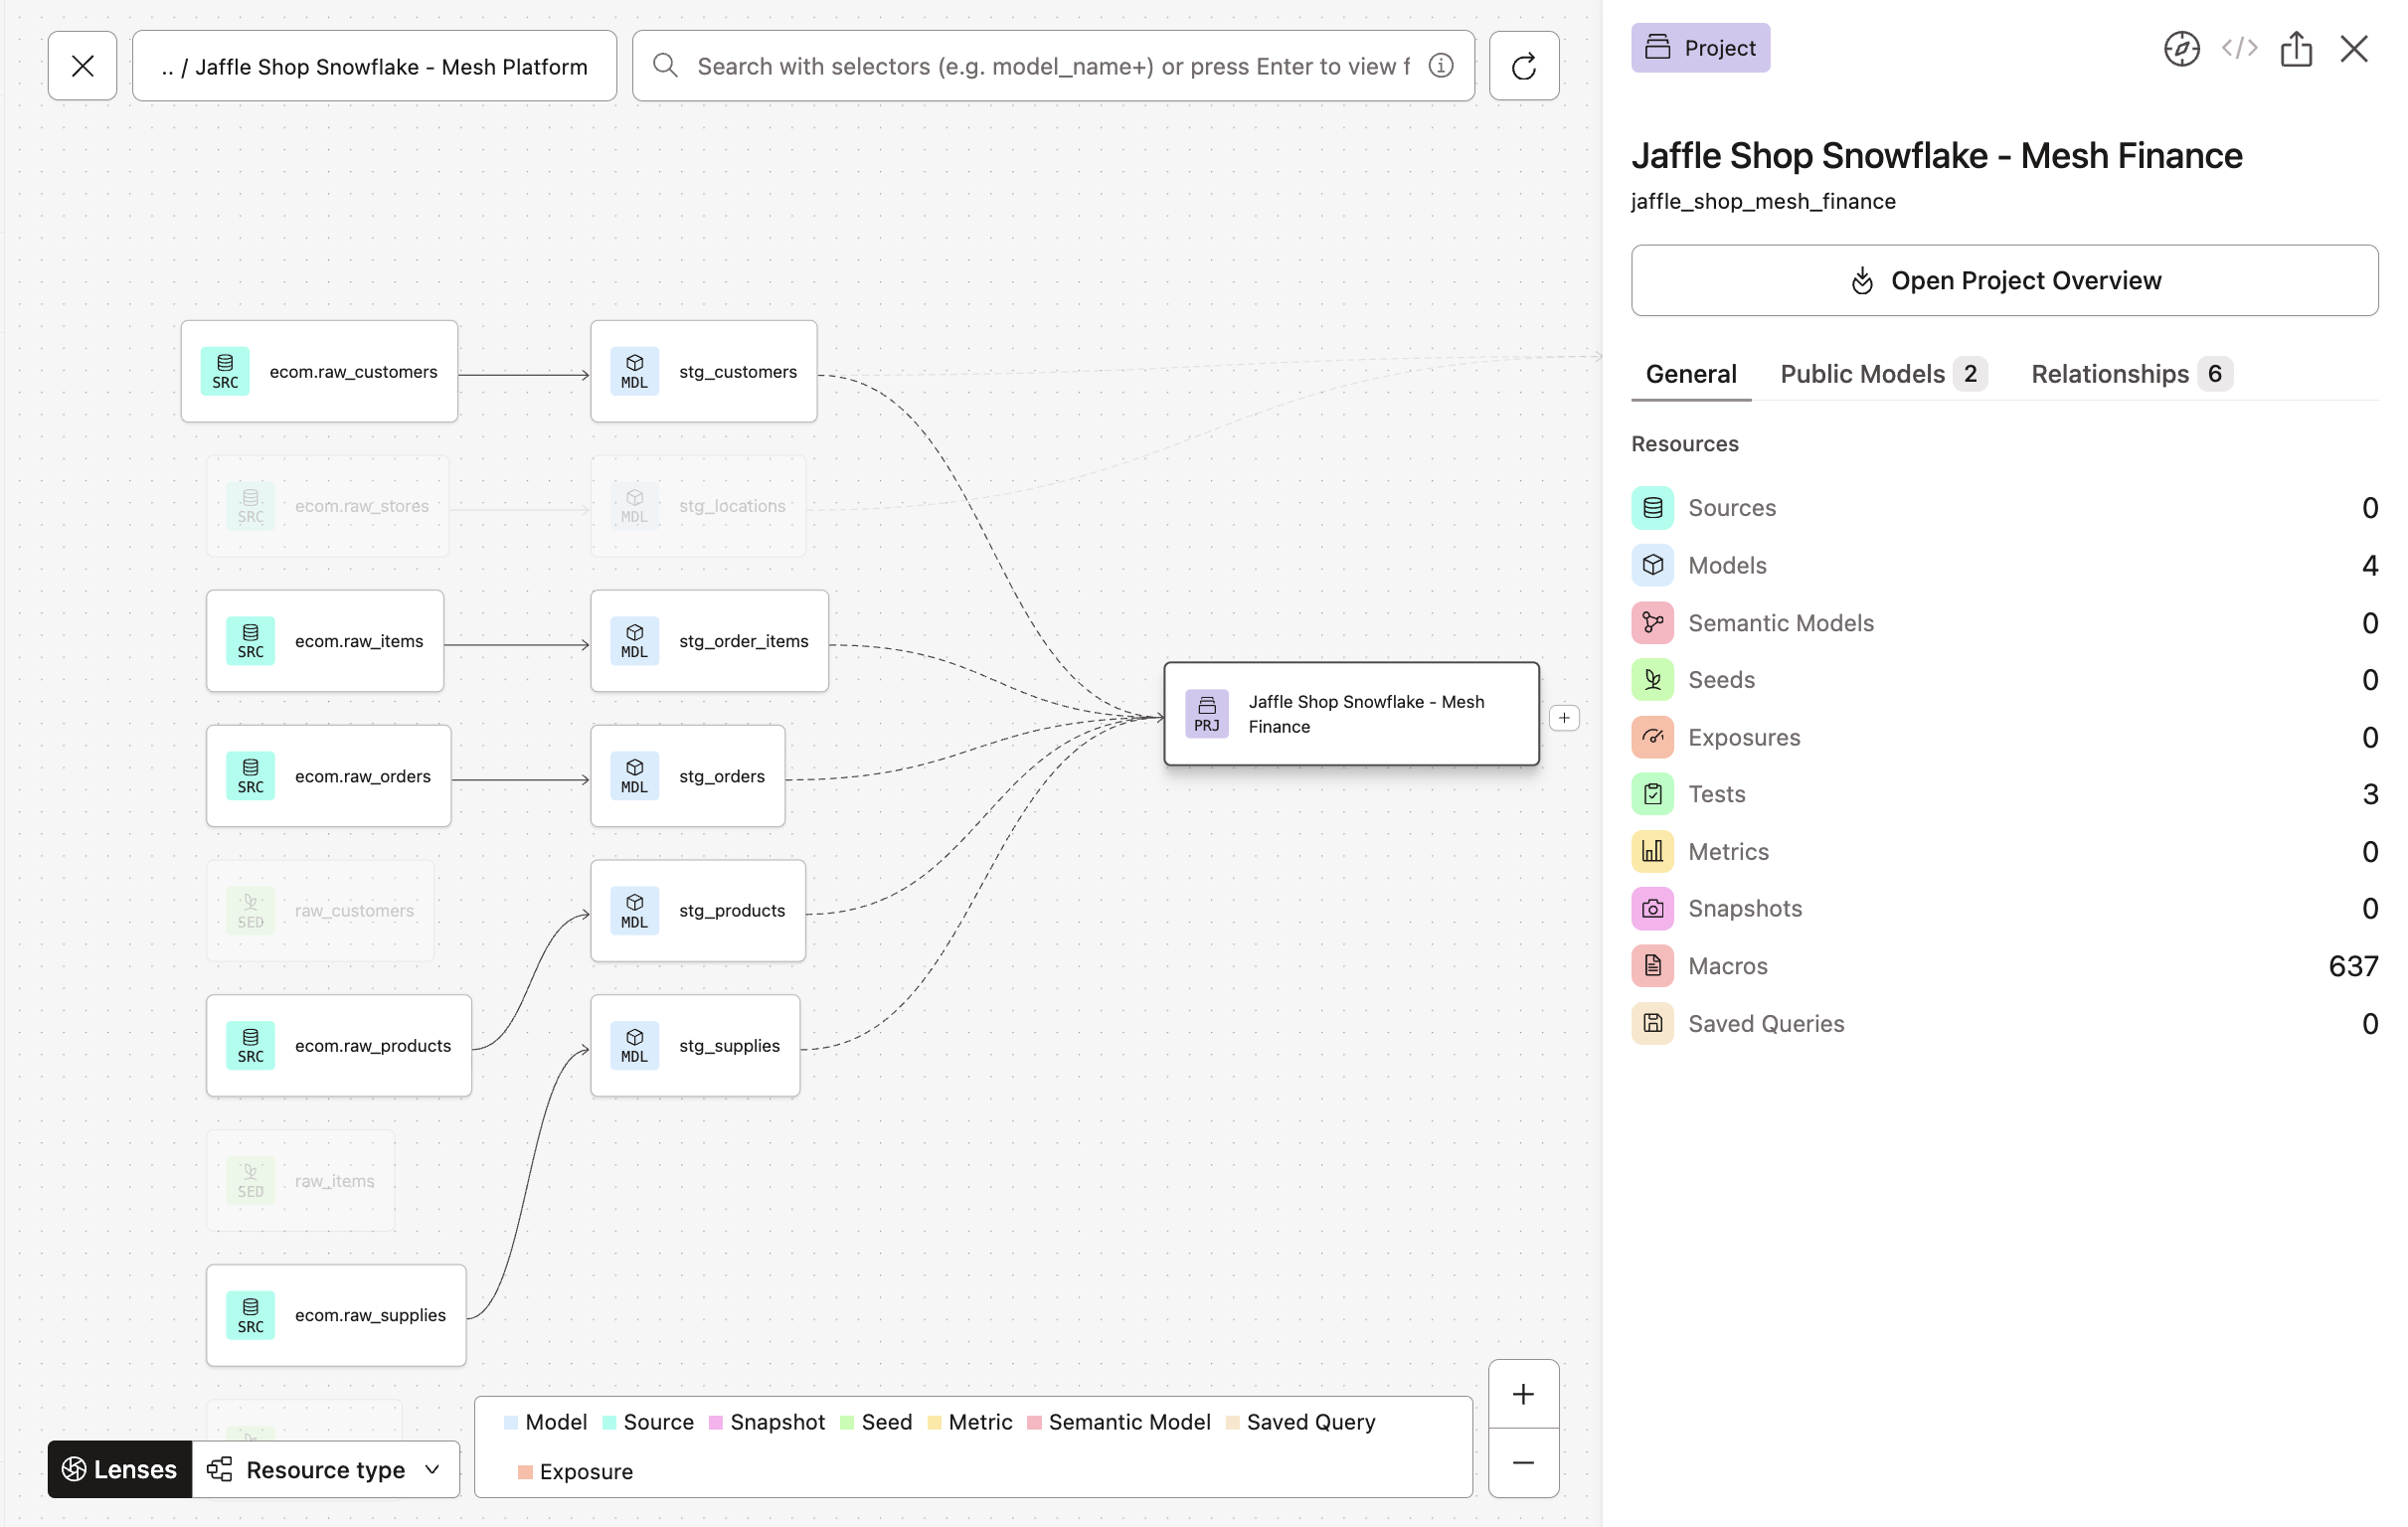The width and height of the screenshot is (2408, 1527).
Task: Click the jaffle_shop_mesh_finance project identifier
Action: [x=1763, y=201]
